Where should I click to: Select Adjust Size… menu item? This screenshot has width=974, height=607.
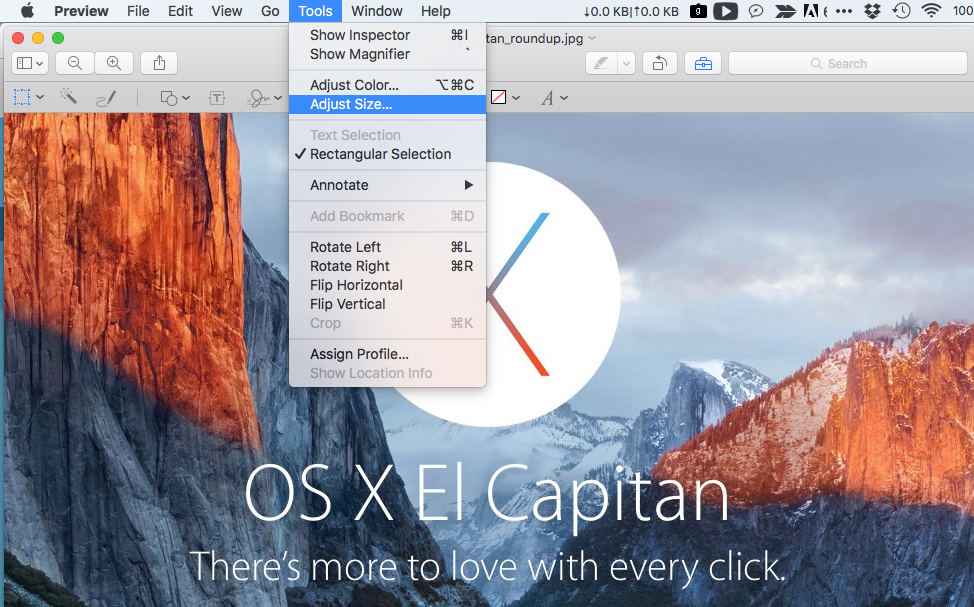pos(388,104)
